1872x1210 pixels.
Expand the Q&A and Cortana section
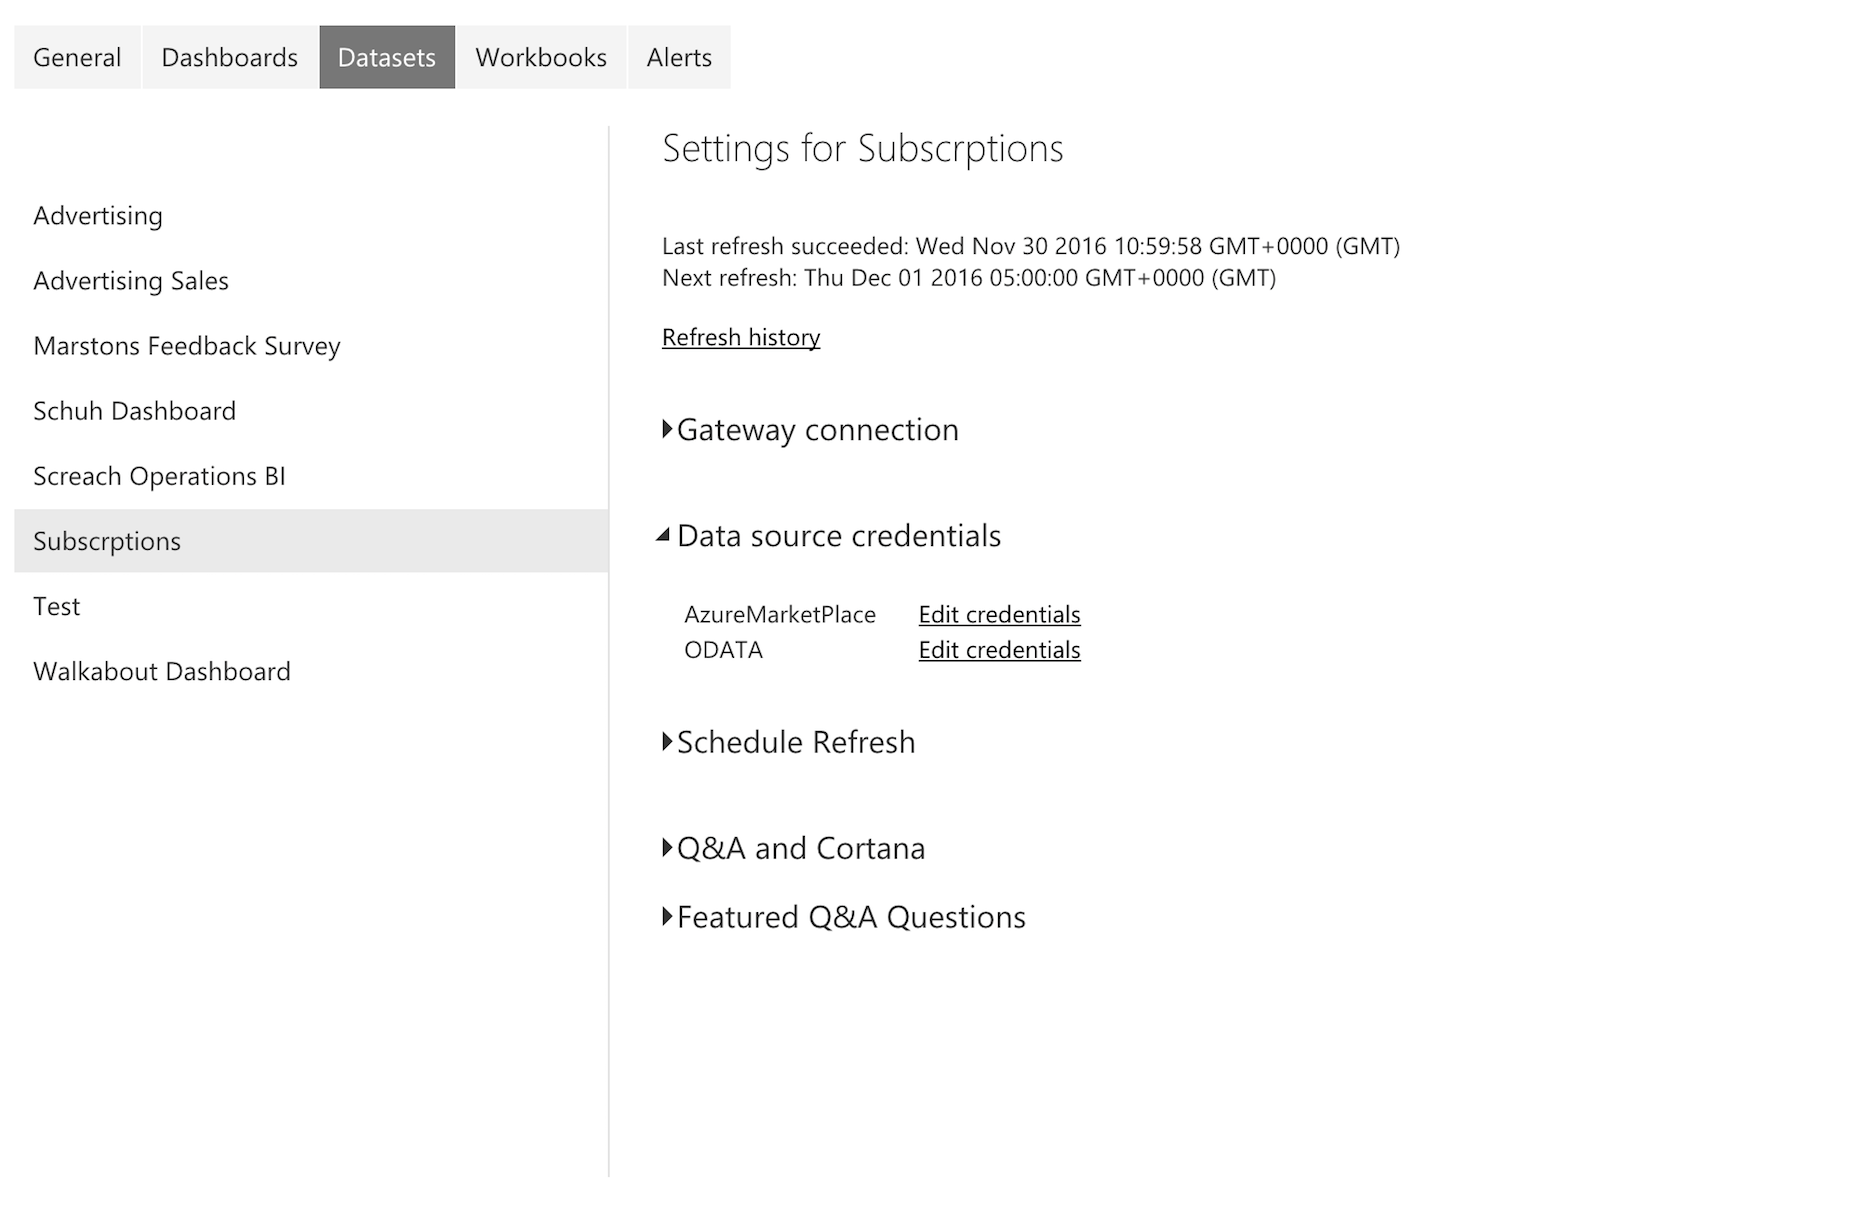[793, 848]
